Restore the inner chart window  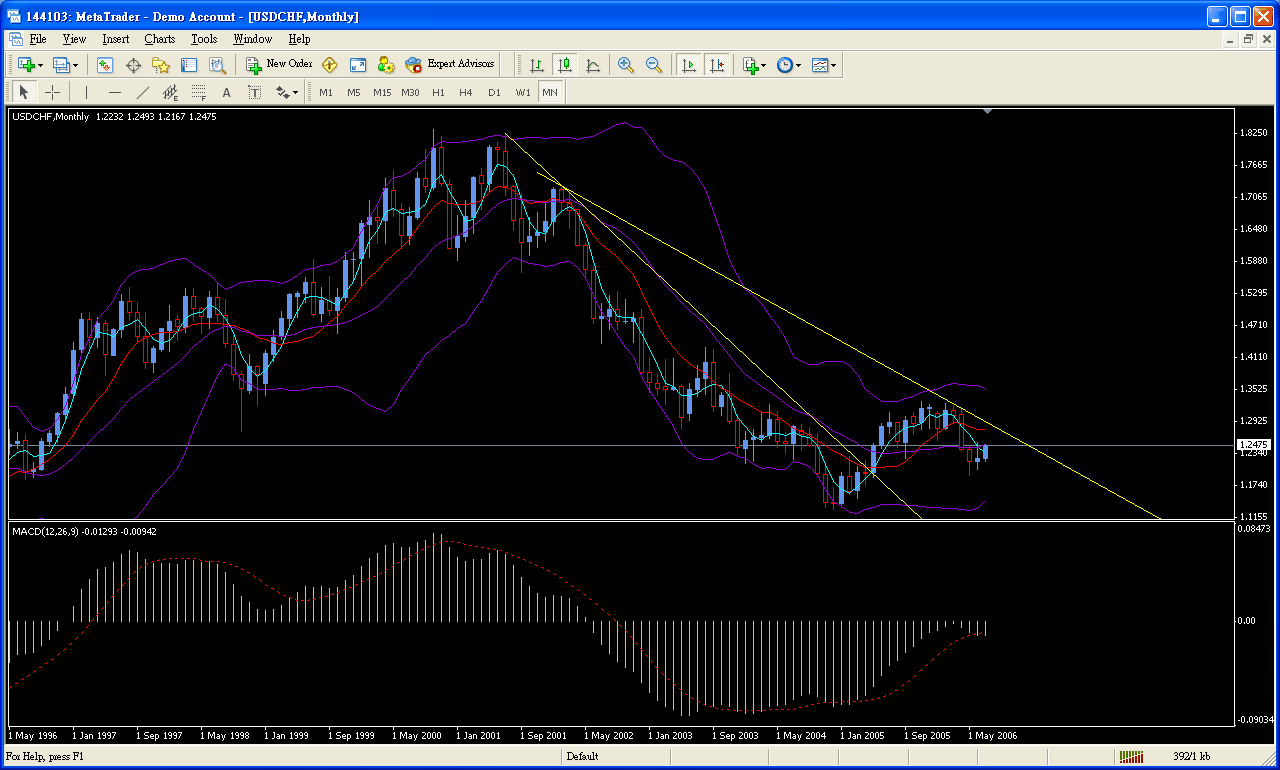click(1248, 39)
